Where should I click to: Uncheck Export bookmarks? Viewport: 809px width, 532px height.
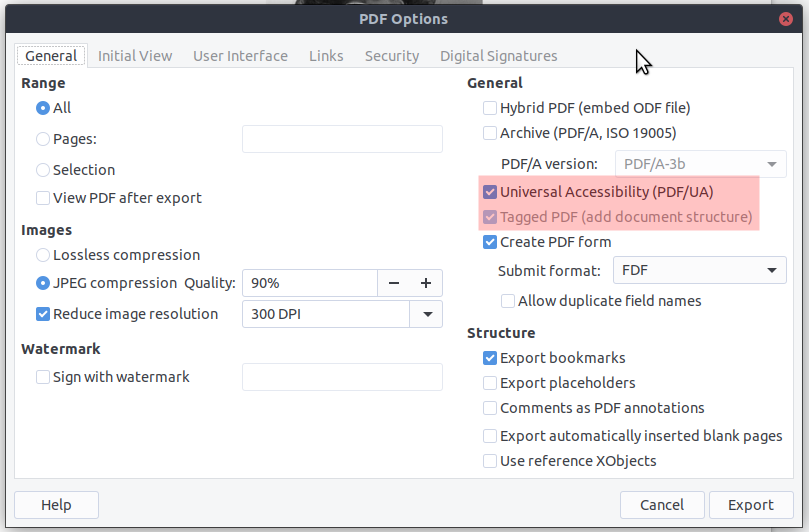pyautogui.click(x=490, y=358)
